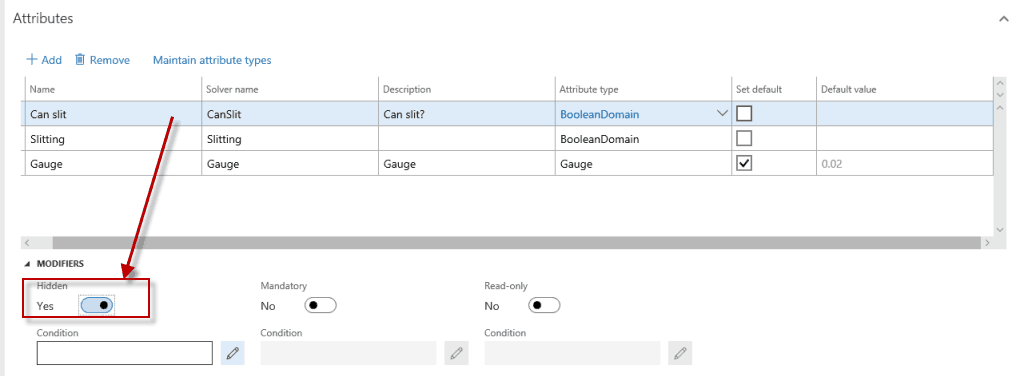Click the Solver name column header
This screenshot has height=376, width=1017.
[290, 89]
